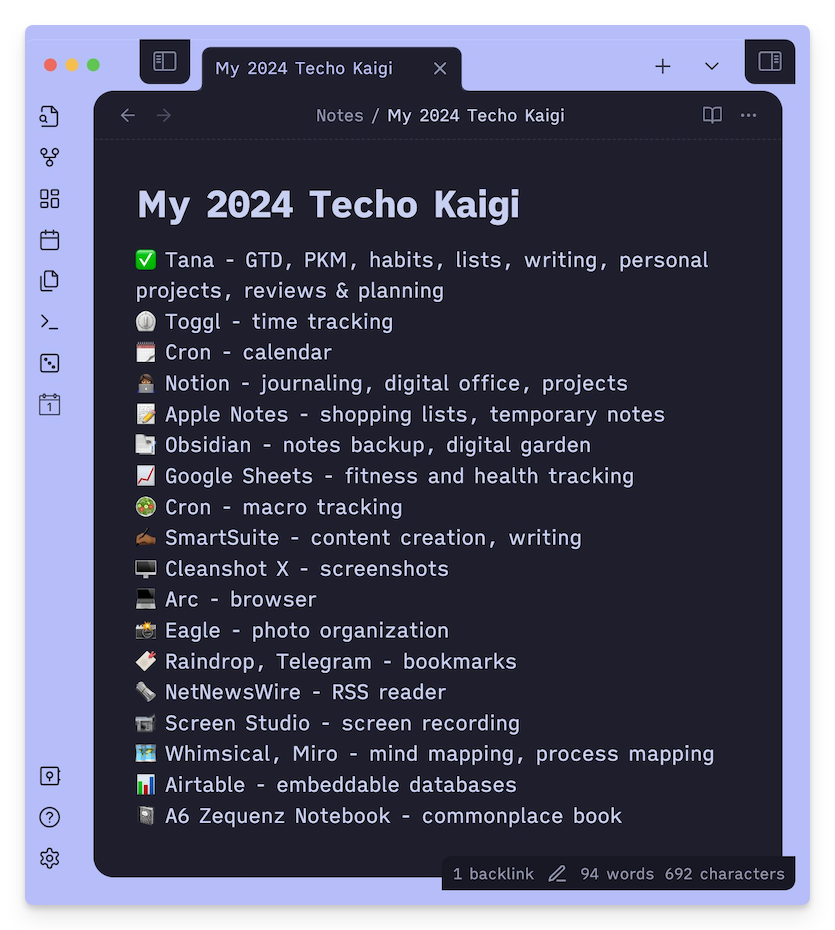Click the 94 words status count
835x930 pixels.
(617, 874)
